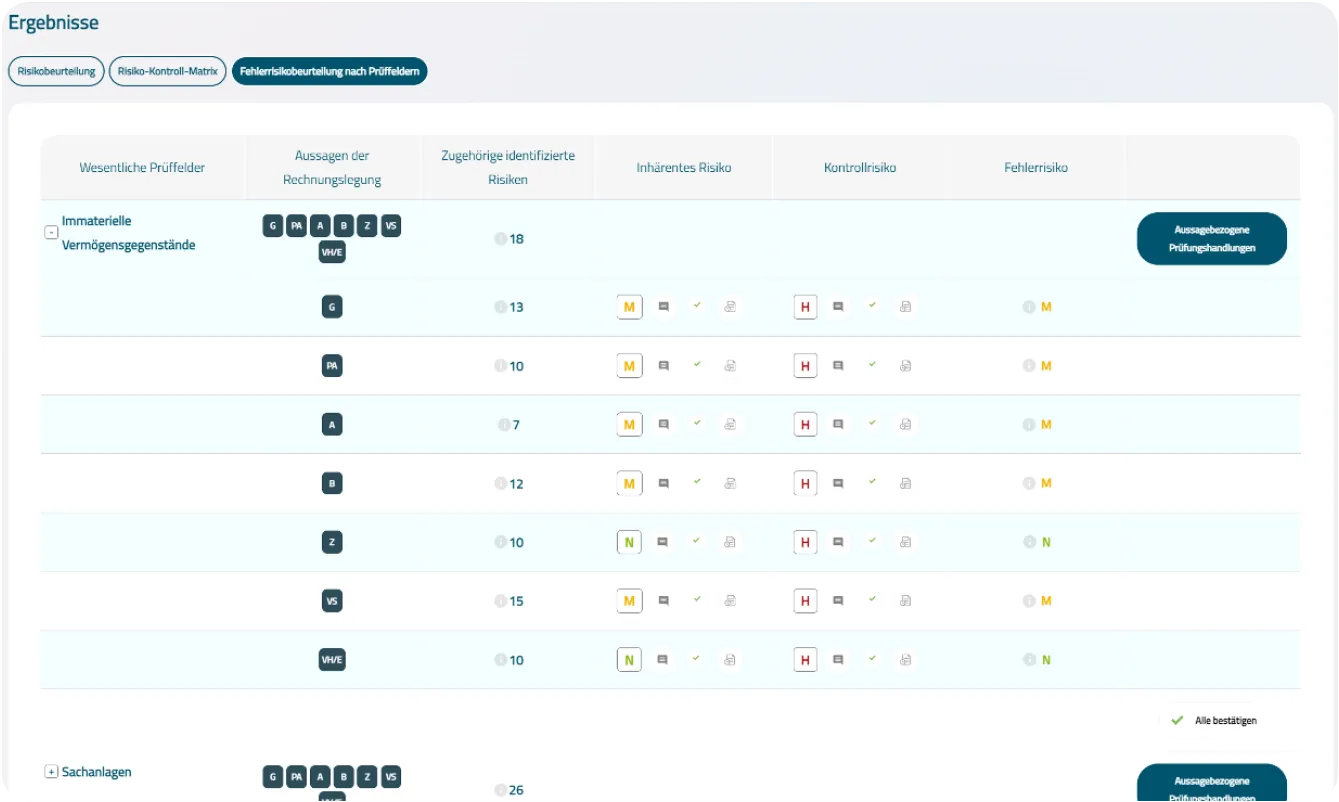Open the inherent risk comment icon in row G
The width and height of the screenshot is (1339, 802).
[x=663, y=307]
